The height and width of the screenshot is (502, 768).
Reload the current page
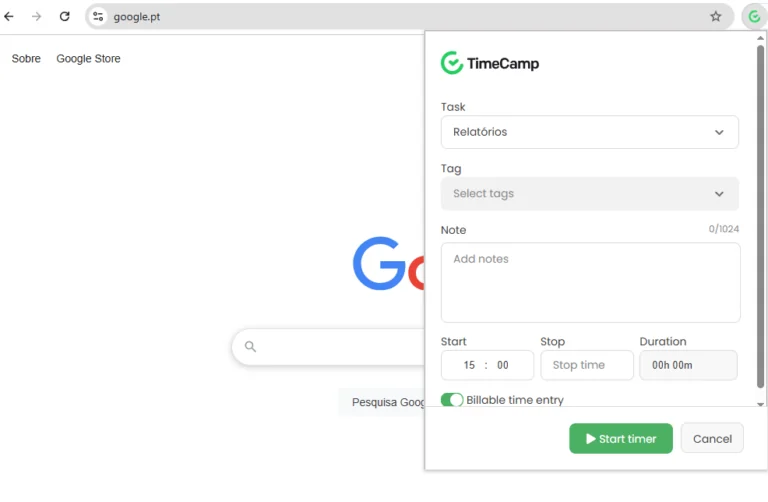(65, 16)
